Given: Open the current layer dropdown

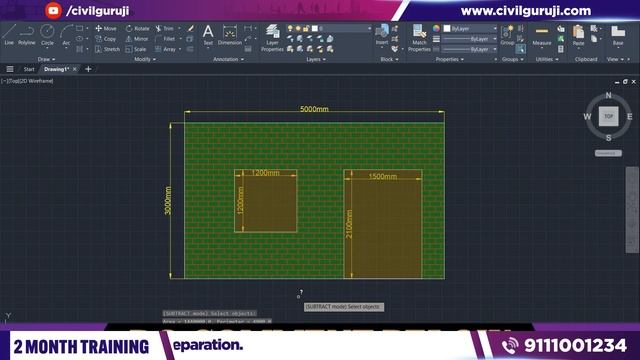Looking at the screenshot, I should (329, 28).
